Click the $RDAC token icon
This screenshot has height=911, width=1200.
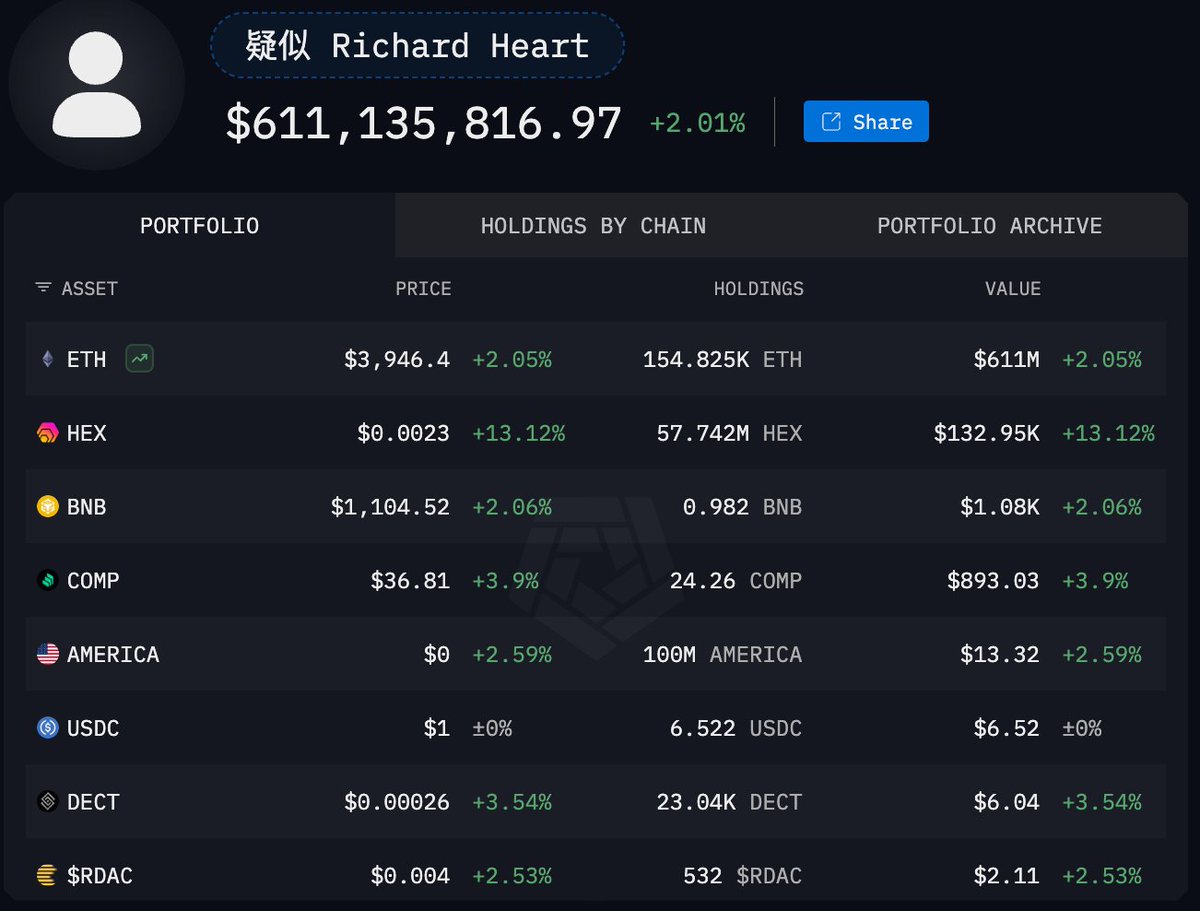tap(47, 876)
